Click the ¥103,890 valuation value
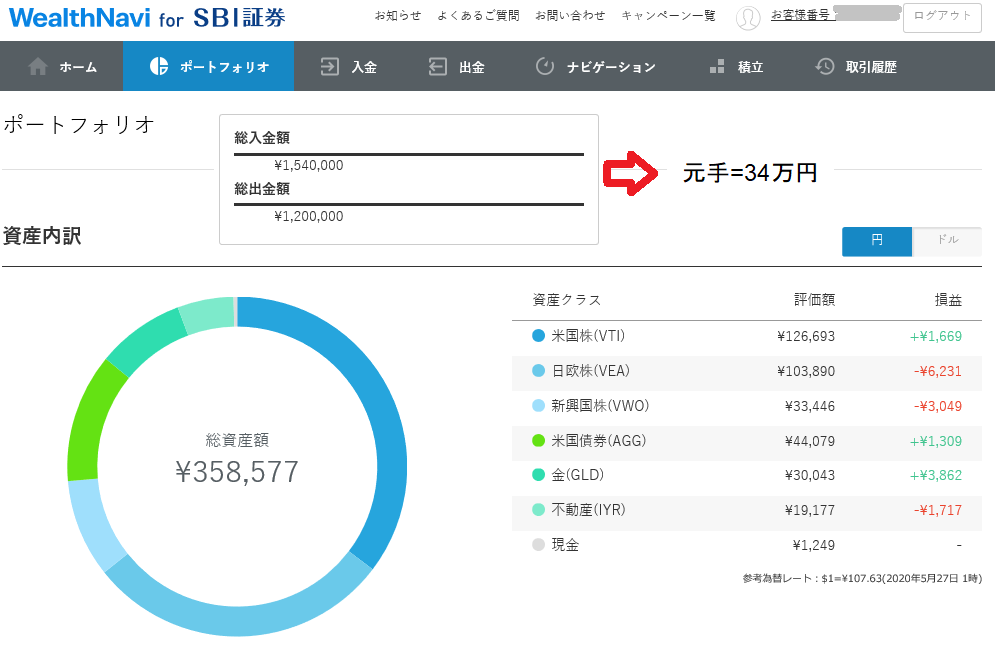The height and width of the screenshot is (647, 995). 806,371
